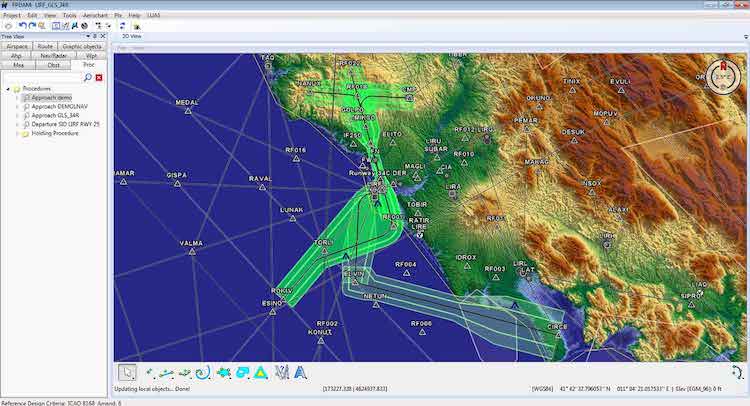
Task: Switch to the Ahp tab
Action: (x=16, y=55)
